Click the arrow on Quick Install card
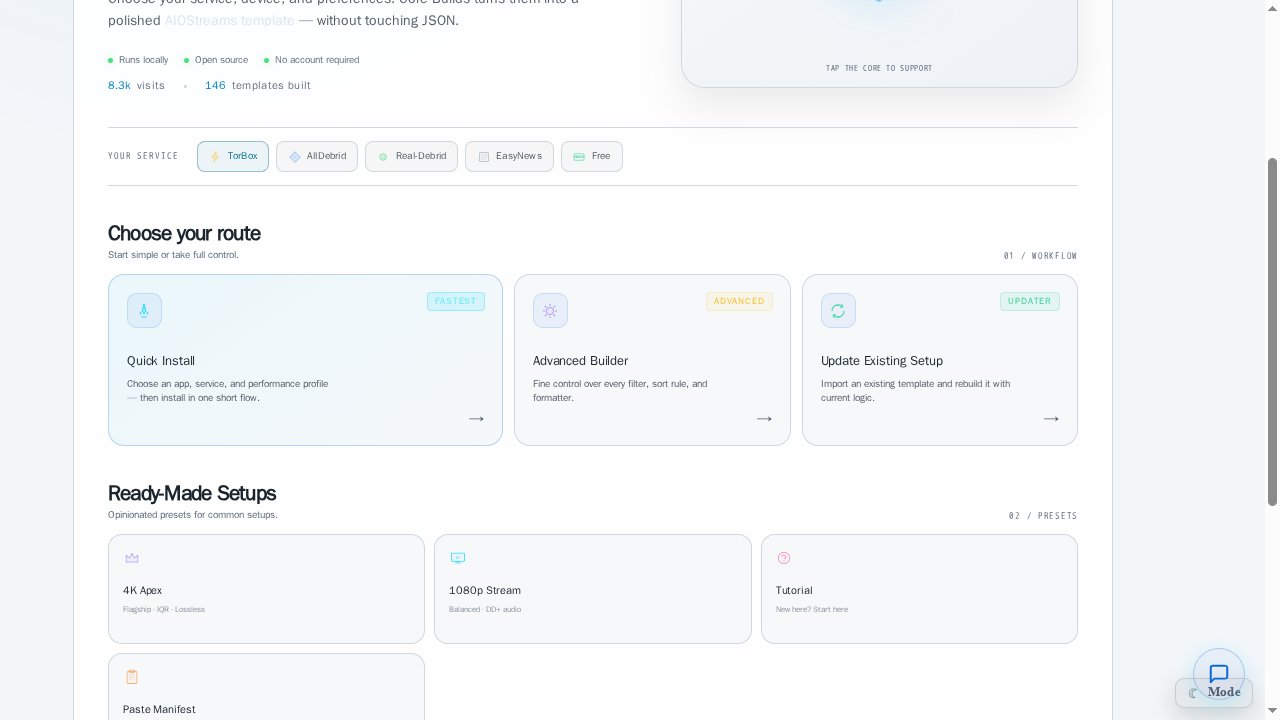This screenshot has height=720, width=1280. click(476, 419)
